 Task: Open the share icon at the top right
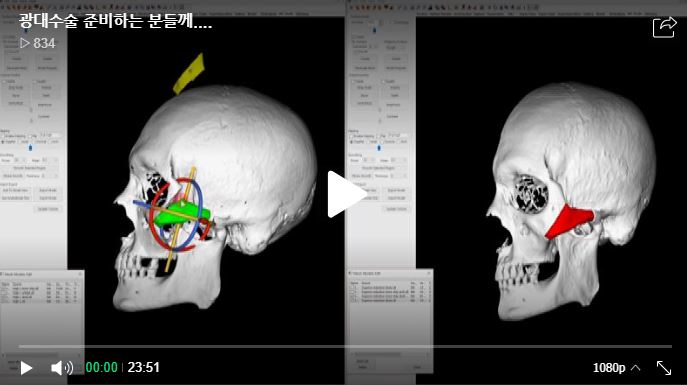664,28
